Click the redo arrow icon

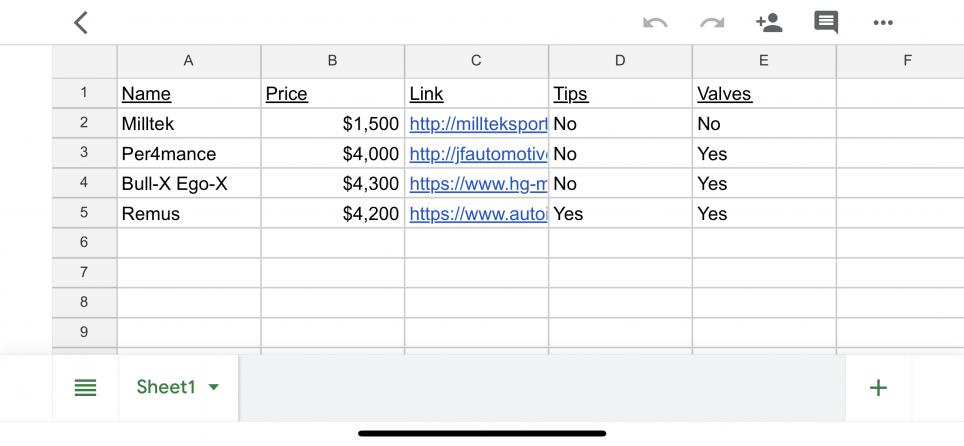[712, 23]
